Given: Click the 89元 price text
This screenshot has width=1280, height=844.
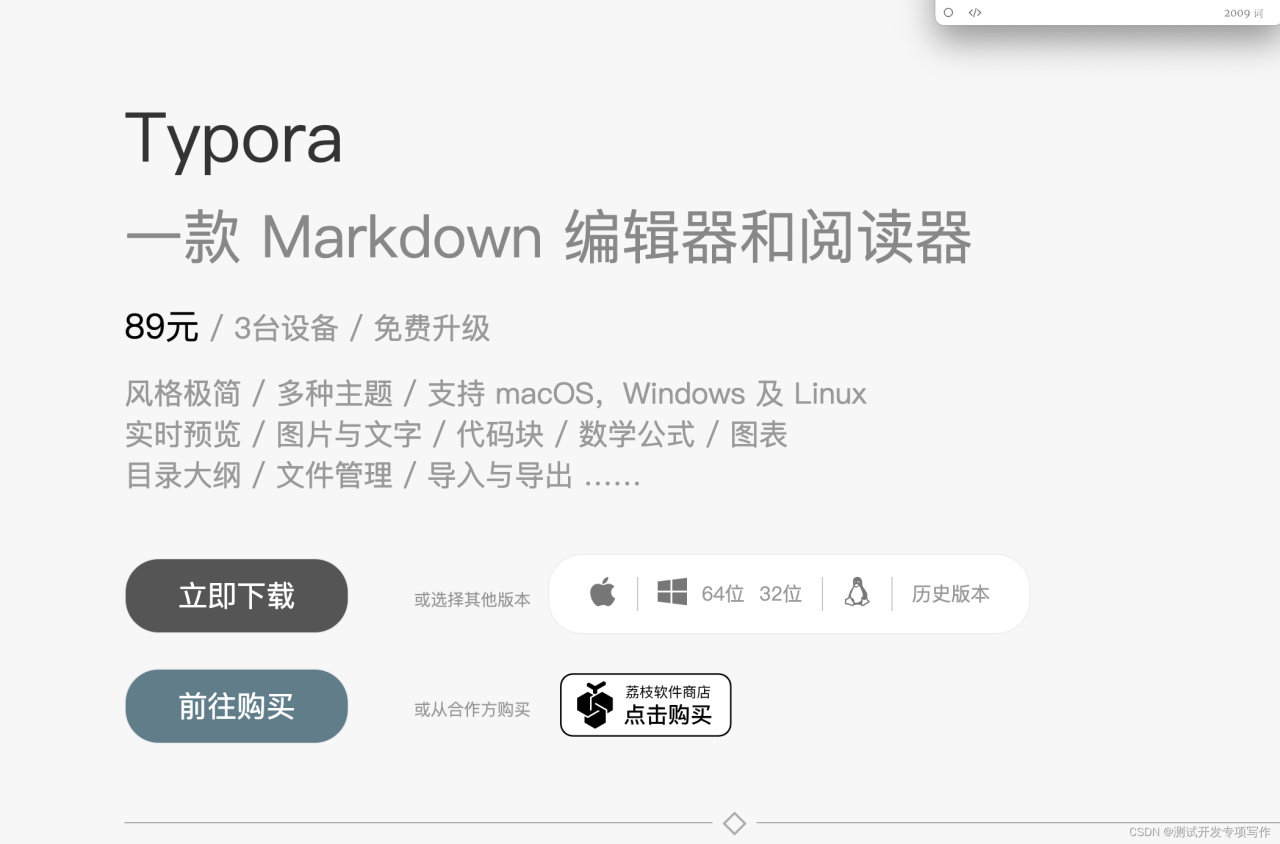Looking at the screenshot, I should [x=162, y=327].
